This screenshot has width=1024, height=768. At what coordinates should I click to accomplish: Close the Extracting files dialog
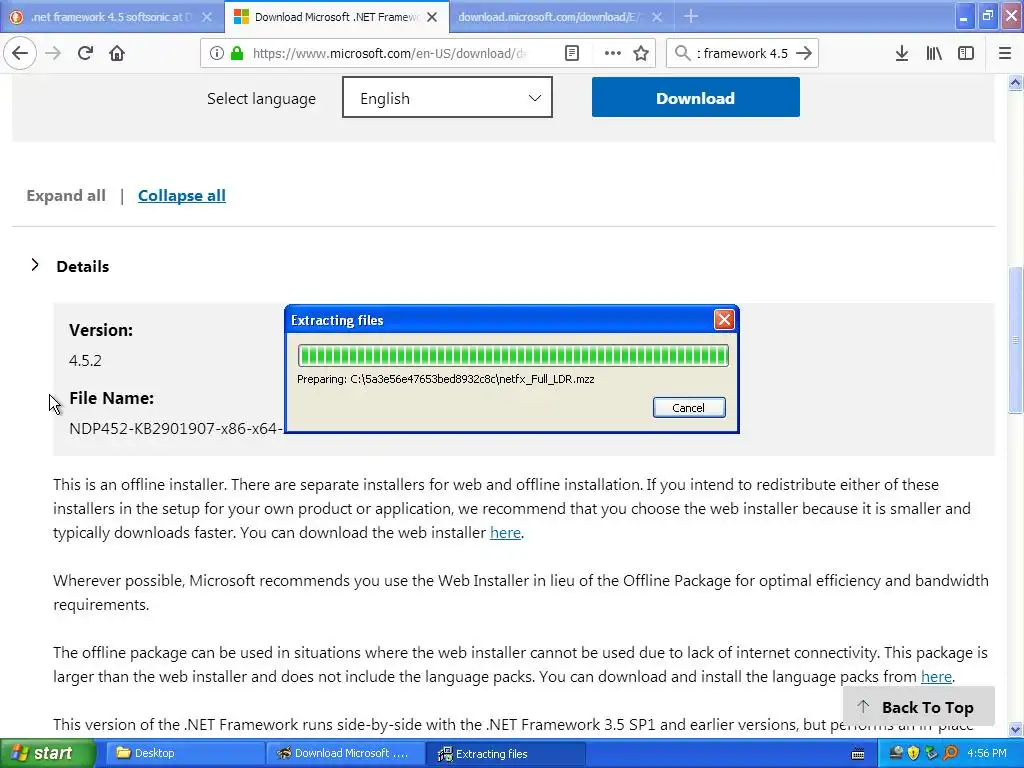tap(724, 319)
